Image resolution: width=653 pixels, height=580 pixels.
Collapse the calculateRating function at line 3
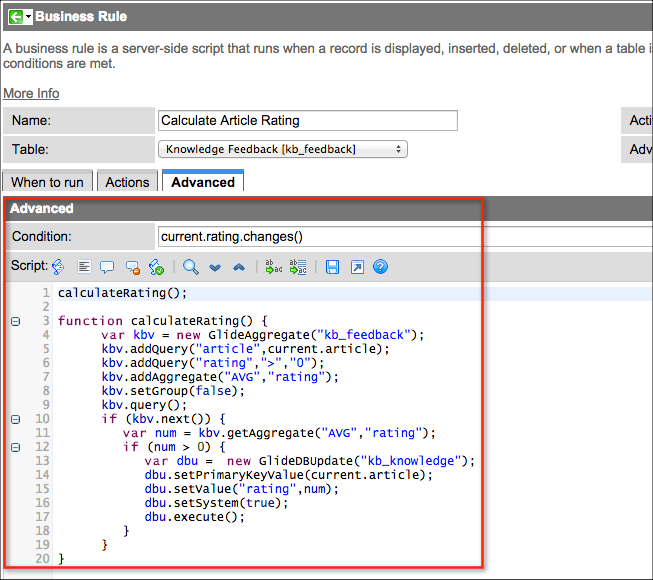(x=15, y=321)
